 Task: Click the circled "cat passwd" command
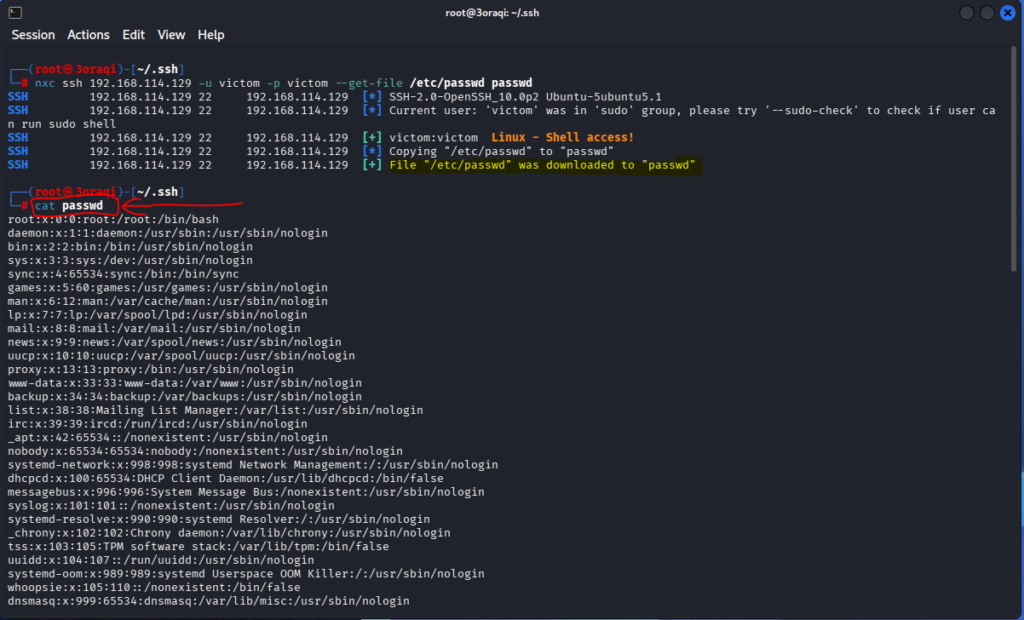coord(75,206)
